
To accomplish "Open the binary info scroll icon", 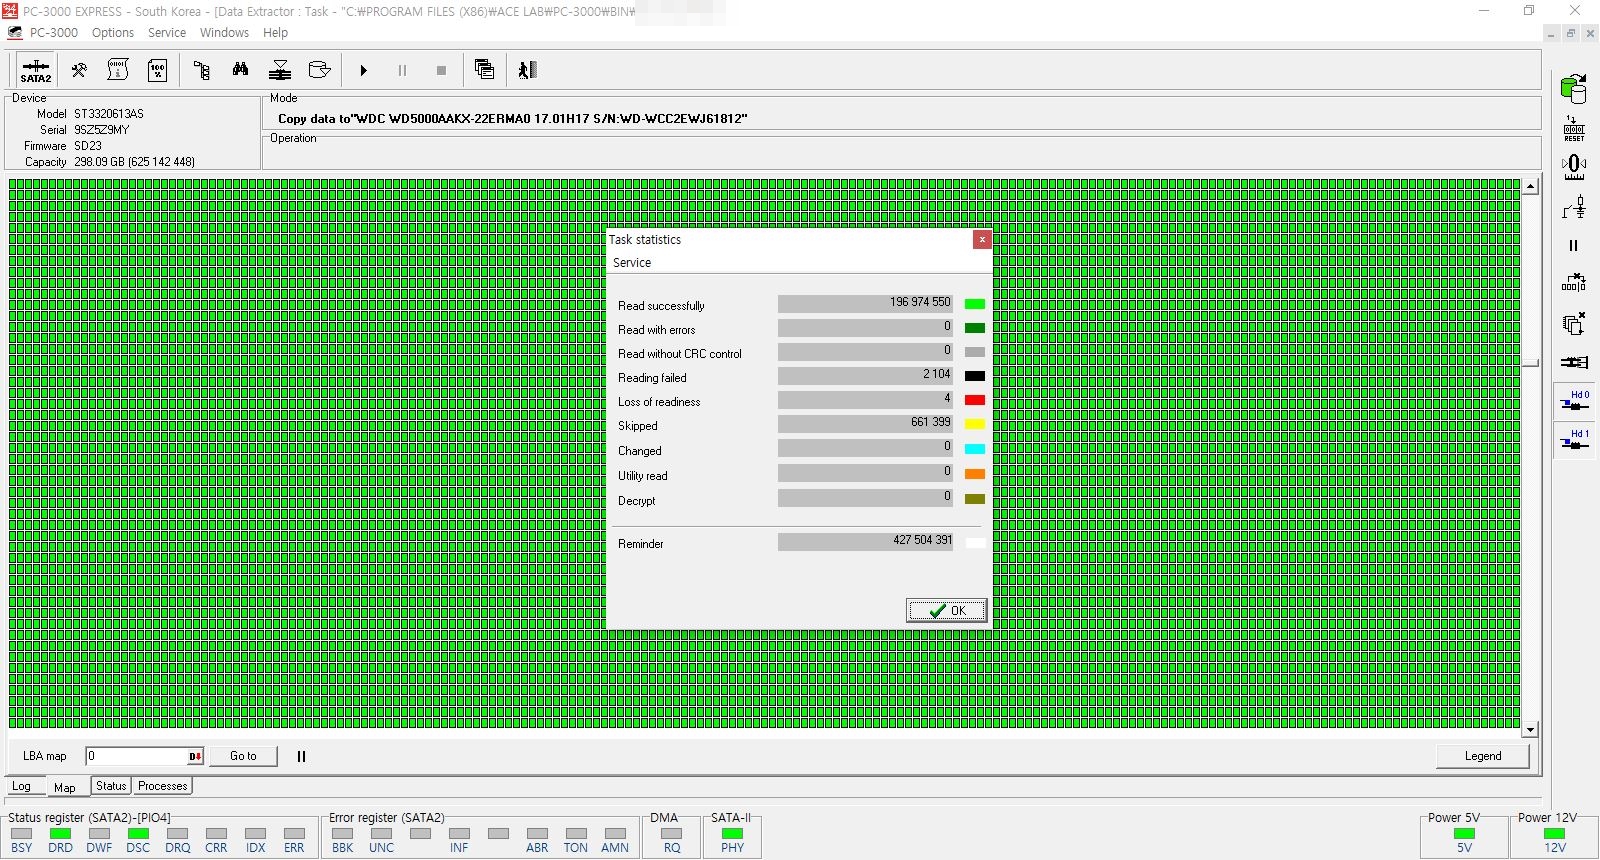I will pyautogui.click(x=118, y=70).
